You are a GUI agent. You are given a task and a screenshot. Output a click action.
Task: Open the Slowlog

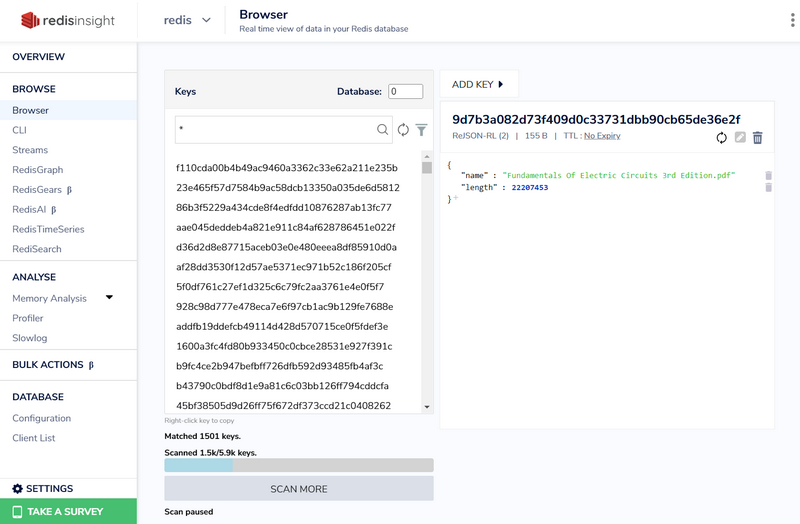coord(30,338)
